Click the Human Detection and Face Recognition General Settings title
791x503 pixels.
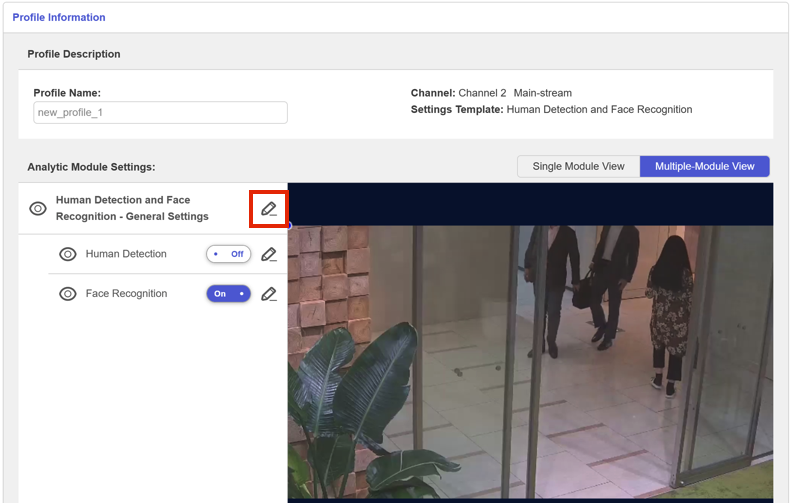(x=132, y=208)
